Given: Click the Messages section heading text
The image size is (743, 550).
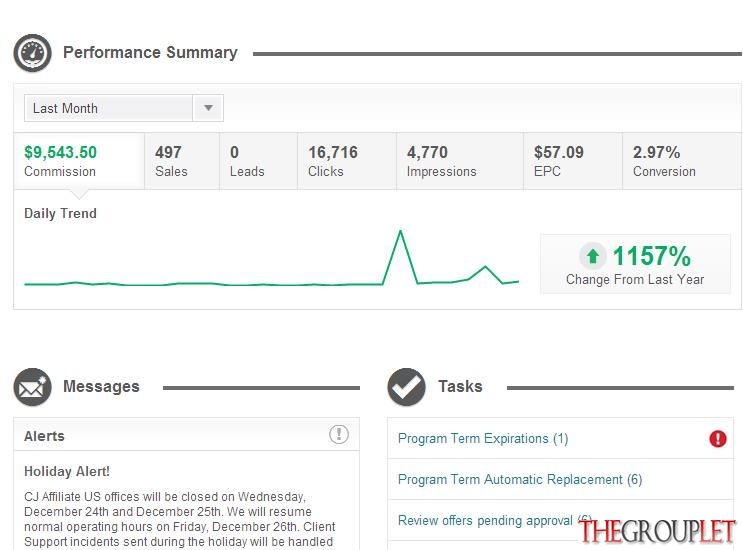Looking at the screenshot, I should click(x=101, y=387).
